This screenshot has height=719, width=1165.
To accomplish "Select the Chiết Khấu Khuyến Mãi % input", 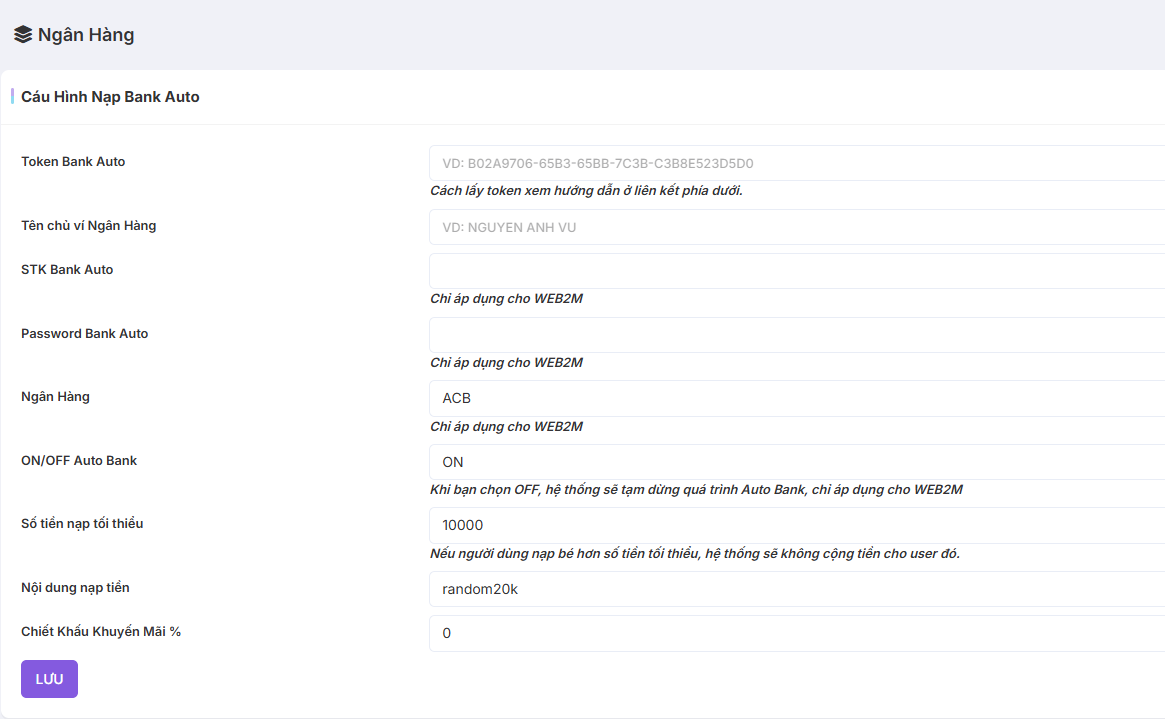I will pos(796,633).
